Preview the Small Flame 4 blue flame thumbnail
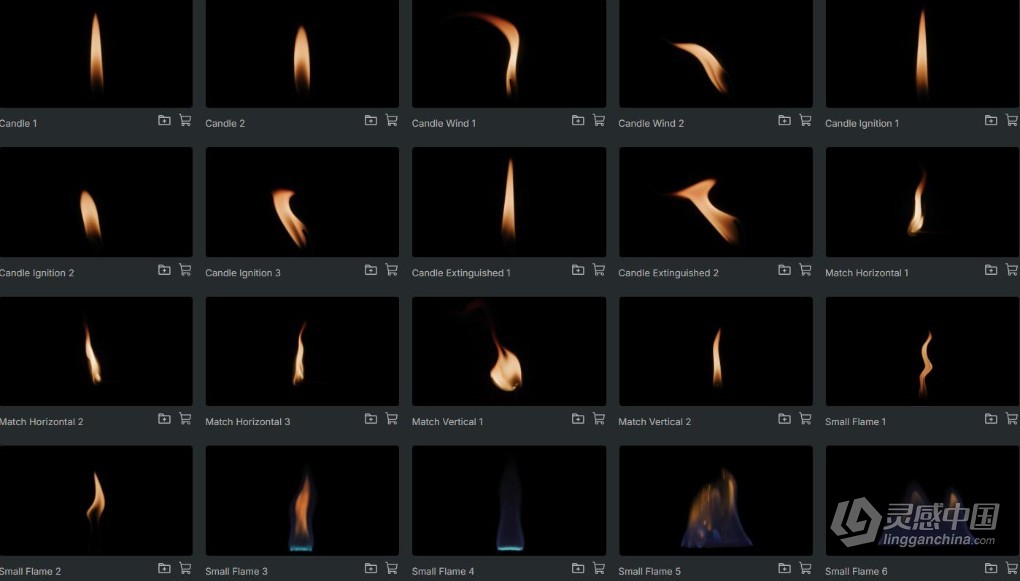The width and height of the screenshot is (1020, 581). 508,500
